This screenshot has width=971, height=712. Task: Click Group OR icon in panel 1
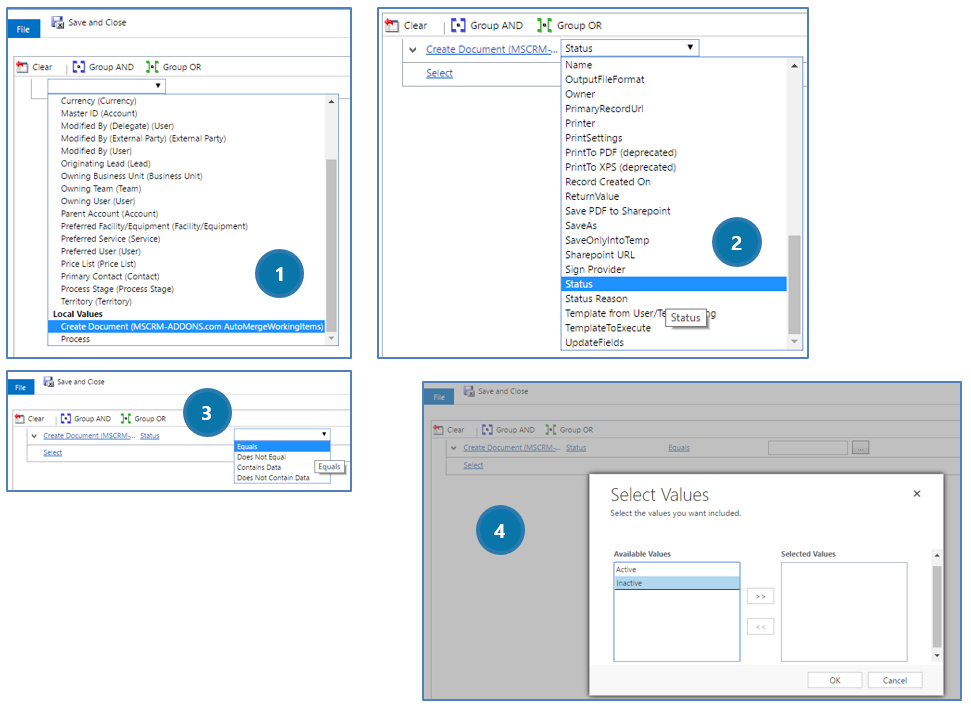152,67
